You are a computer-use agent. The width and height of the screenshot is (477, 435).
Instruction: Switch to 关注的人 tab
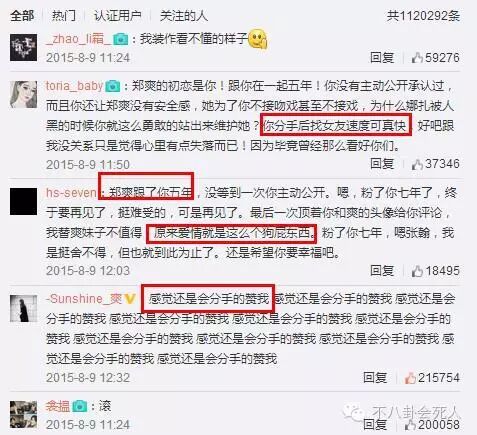pyautogui.click(x=184, y=16)
